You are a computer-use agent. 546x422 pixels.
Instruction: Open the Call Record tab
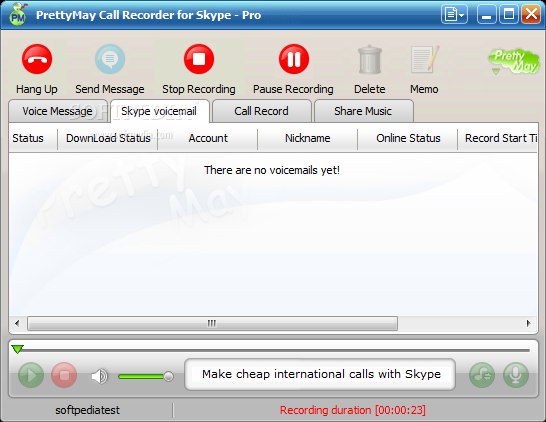(262, 111)
